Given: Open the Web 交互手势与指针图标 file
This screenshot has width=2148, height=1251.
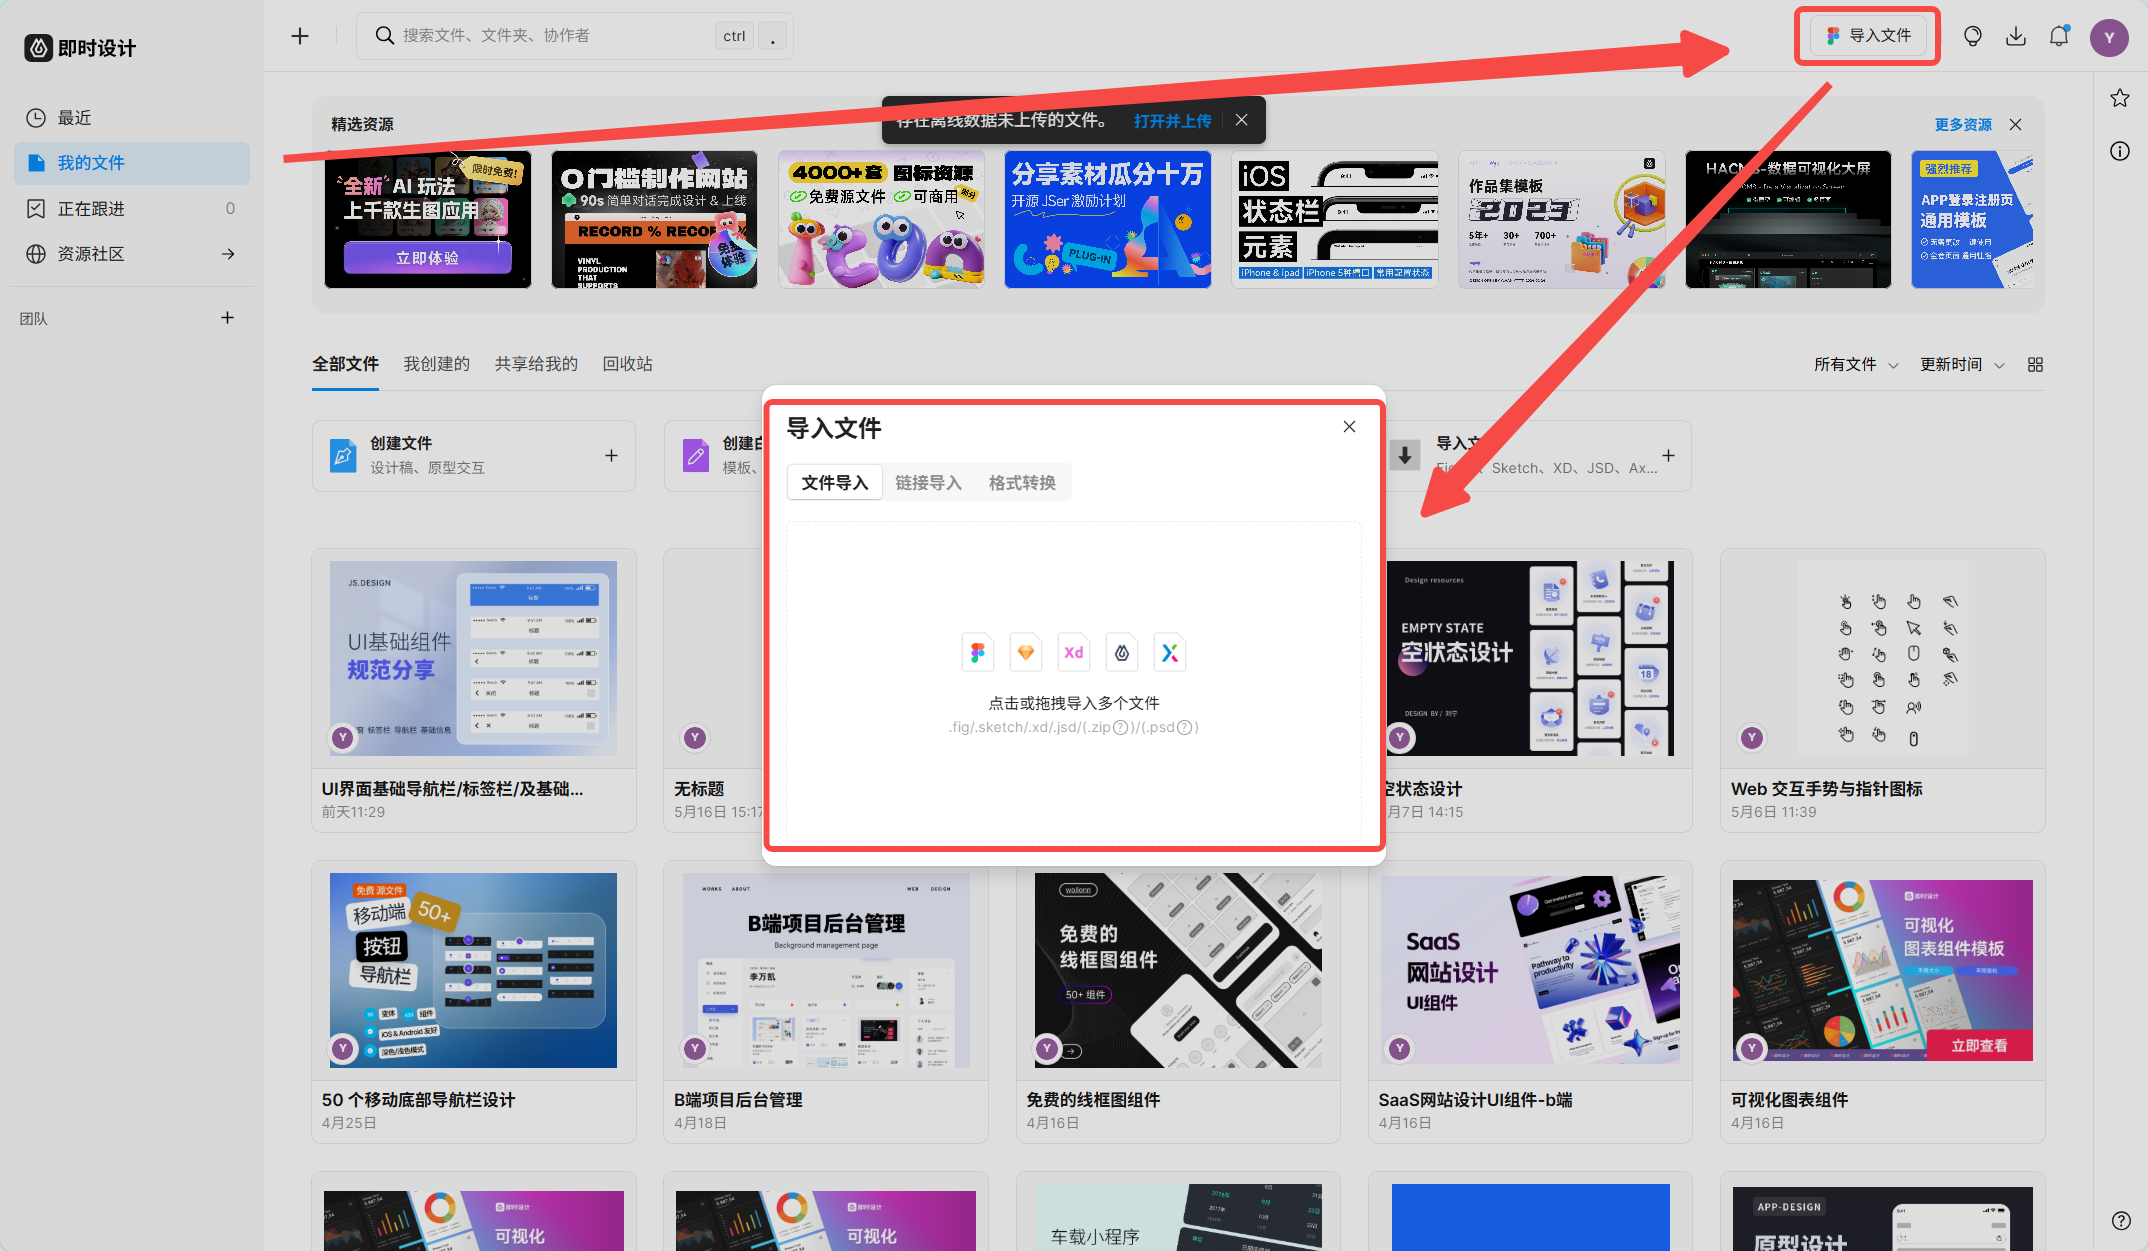Looking at the screenshot, I should 1883,690.
